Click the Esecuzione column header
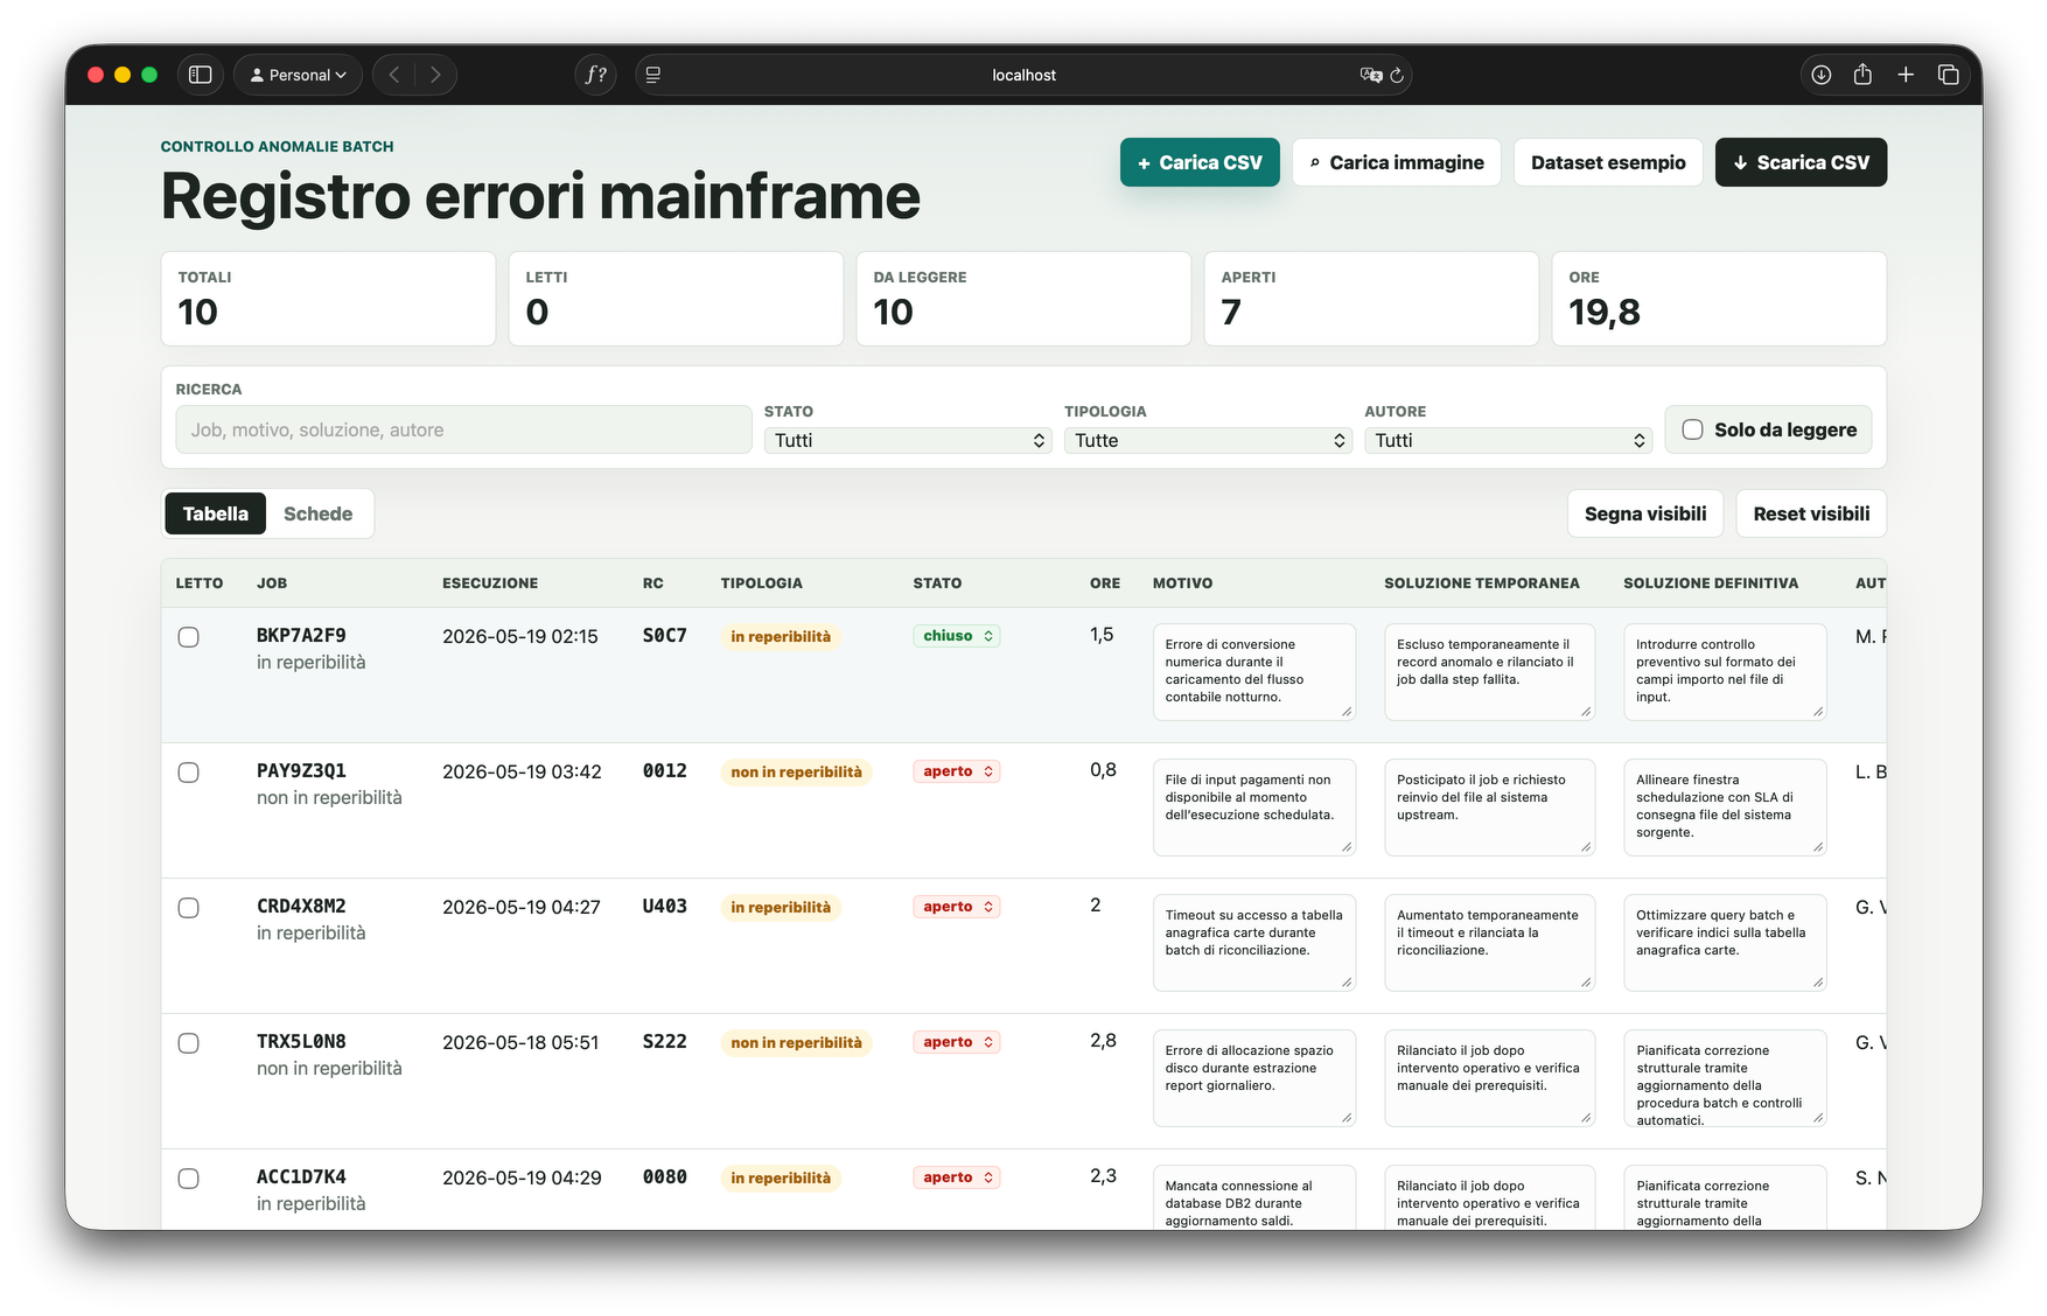This screenshot has width=2047, height=1316. point(490,583)
